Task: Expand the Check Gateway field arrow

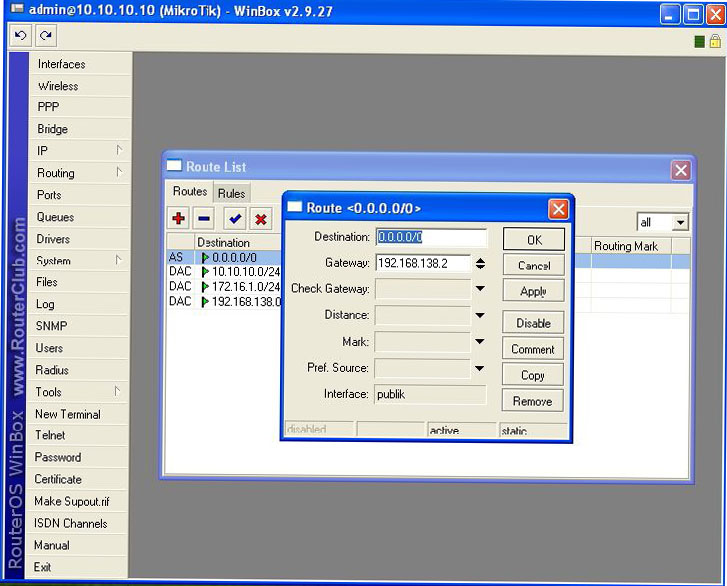Action: point(480,288)
